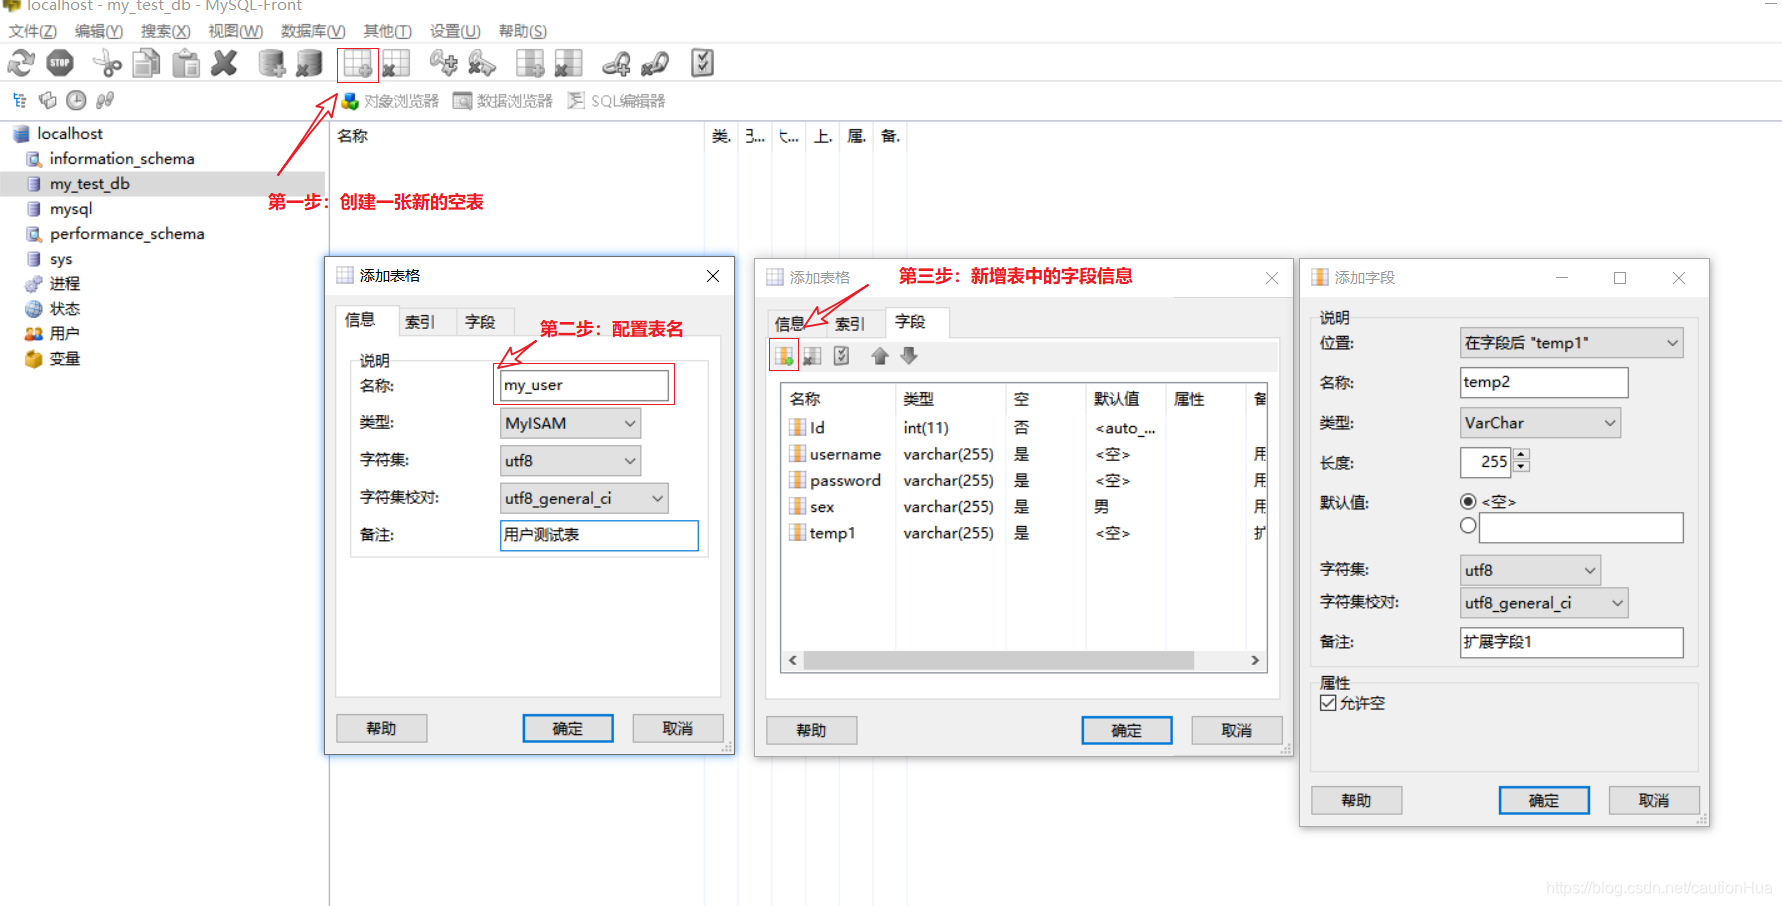Click the Add Key toolbar icon

[x=443, y=64]
